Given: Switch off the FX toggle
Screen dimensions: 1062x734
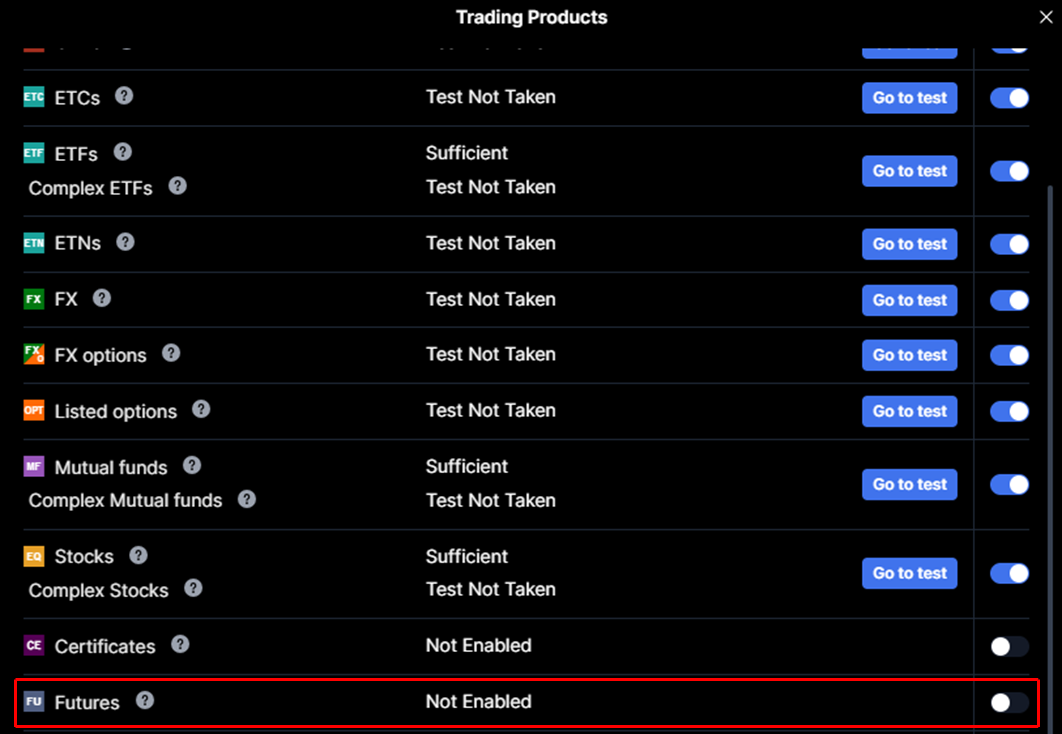Looking at the screenshot, I should (x=1009, y=299).
